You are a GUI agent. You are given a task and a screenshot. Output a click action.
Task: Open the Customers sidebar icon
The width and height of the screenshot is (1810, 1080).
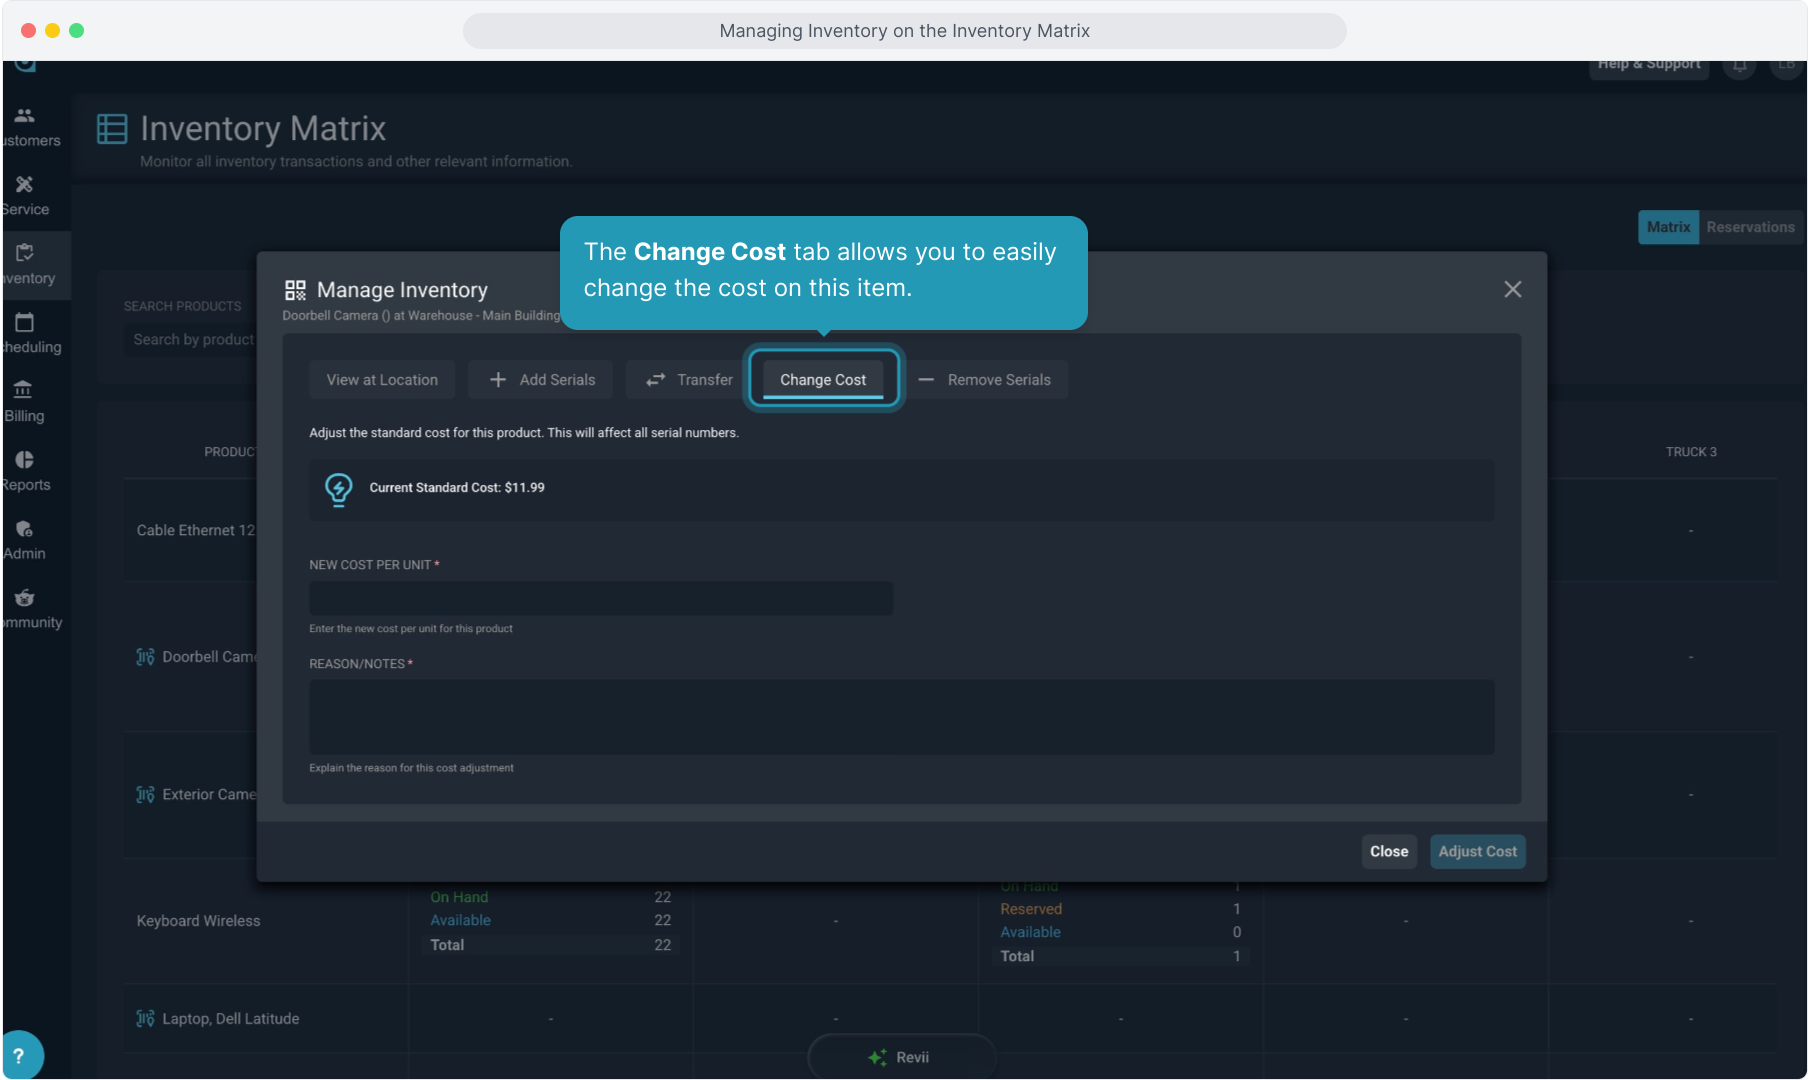25,116
